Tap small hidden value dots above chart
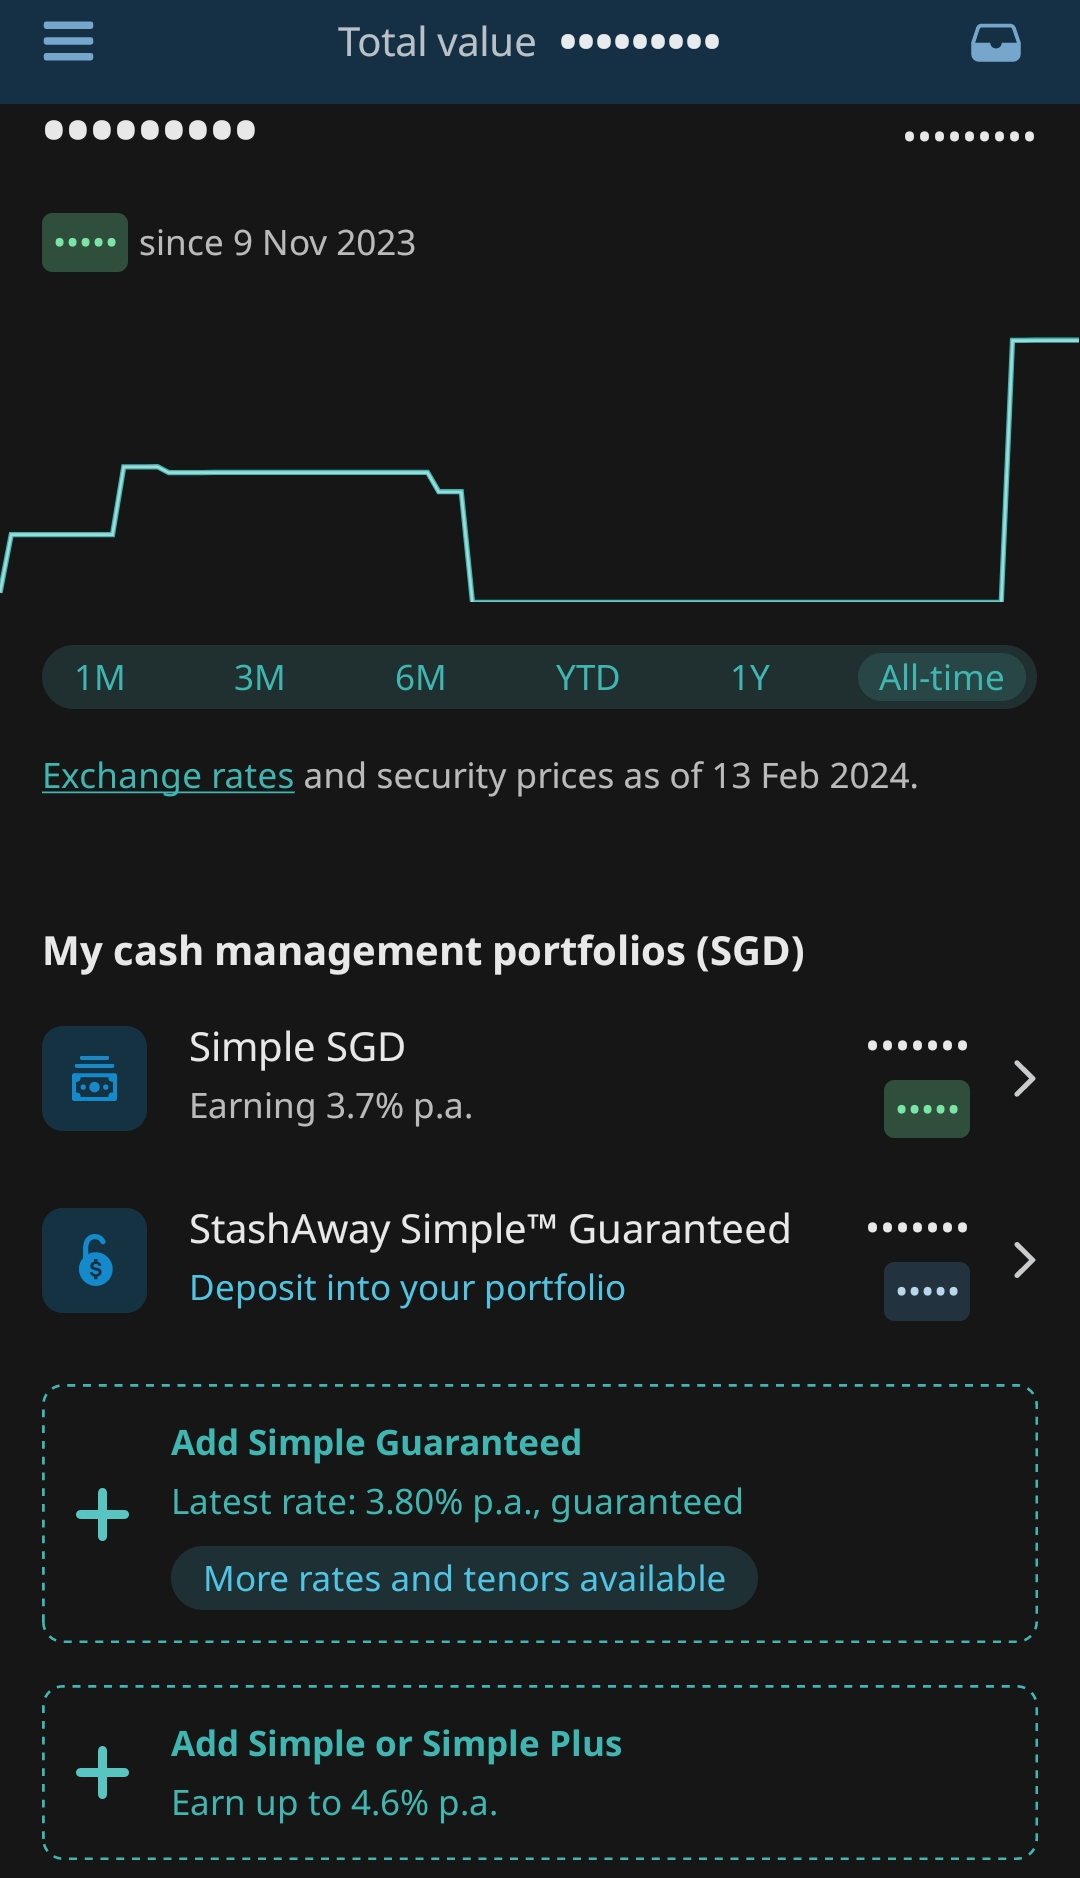 [x=969, y=136]
